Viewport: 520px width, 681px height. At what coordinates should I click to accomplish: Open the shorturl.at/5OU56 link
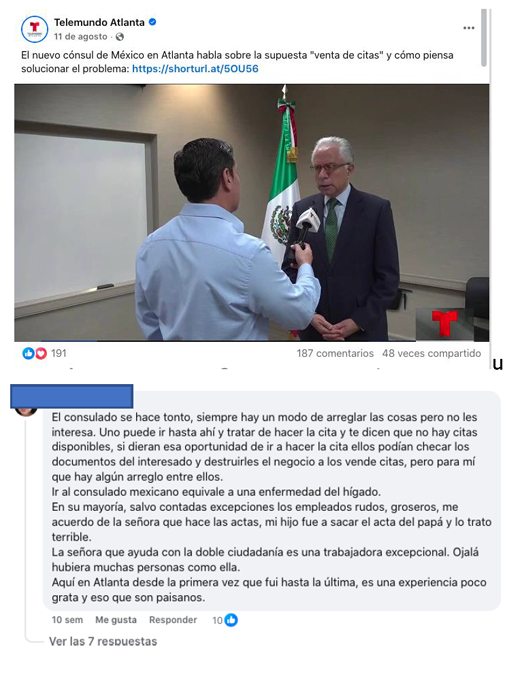pyautogui.click(x=195, y=69)
